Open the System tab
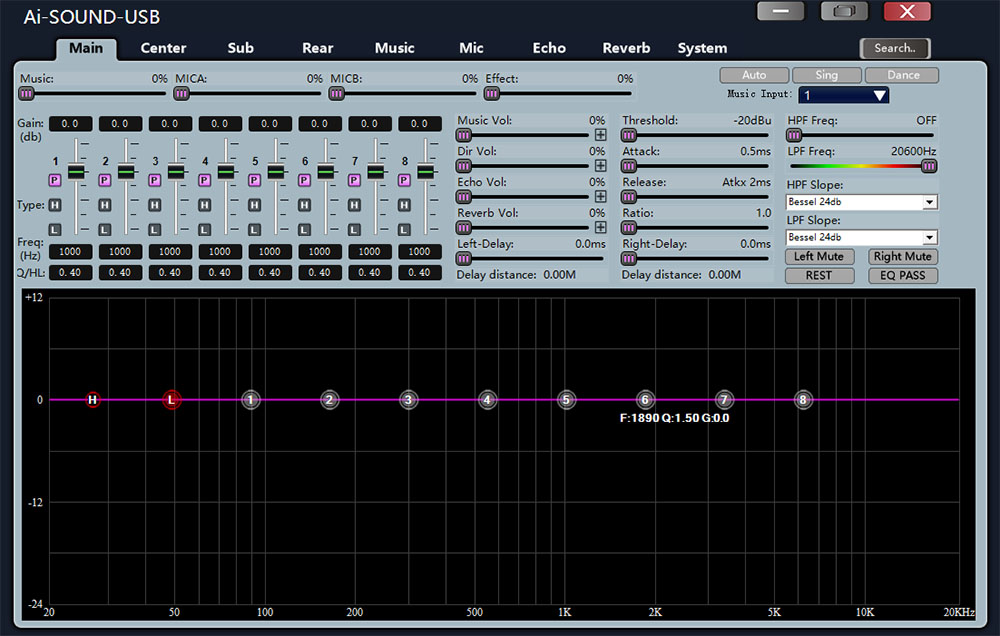This screenshot has height=636, width=1000. (702, 48)
